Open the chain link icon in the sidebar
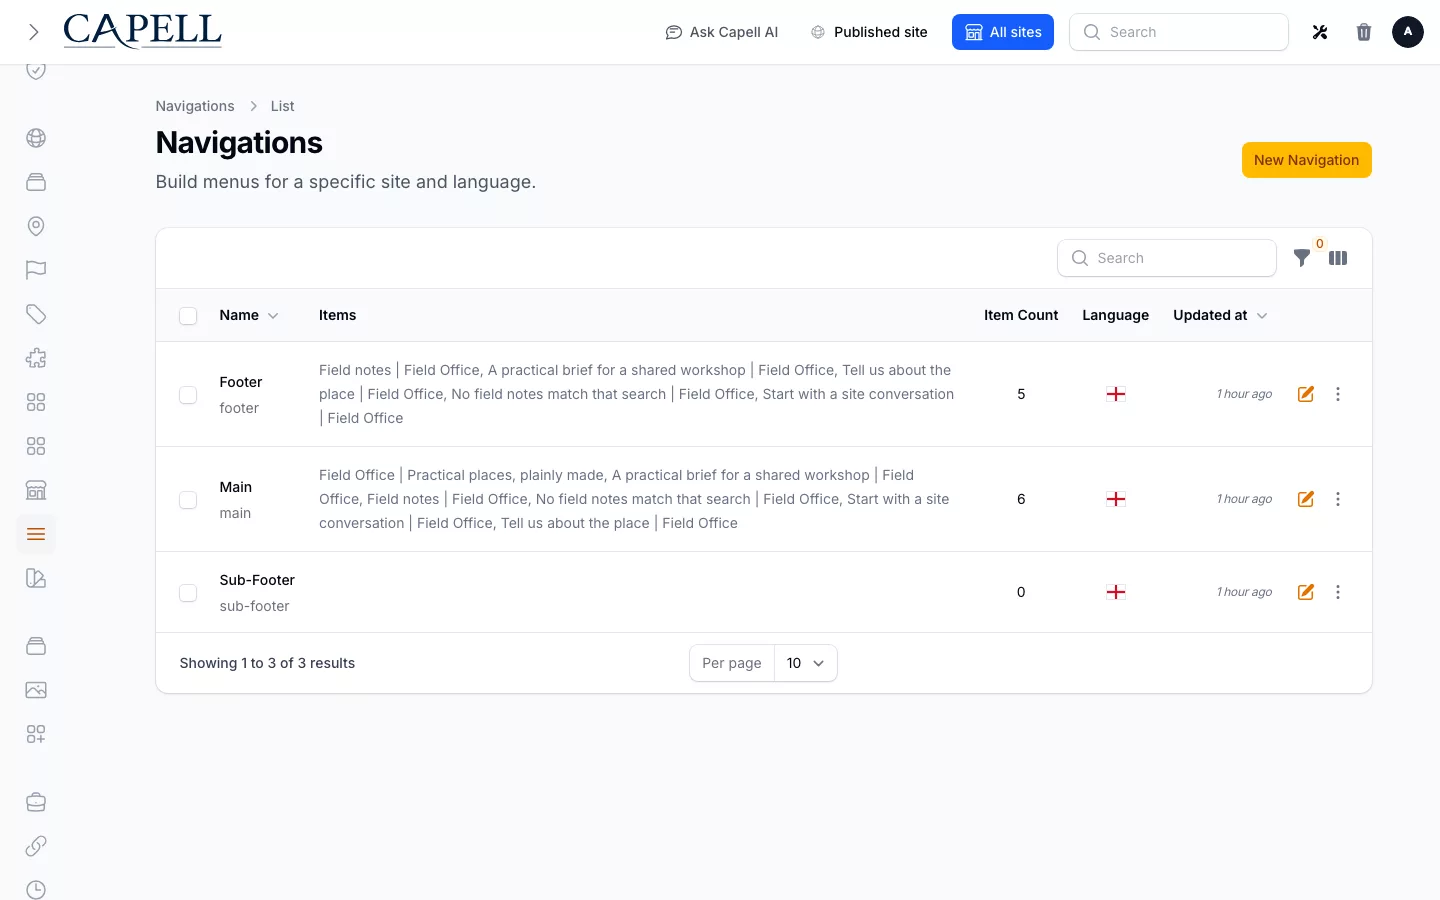The width and height of the screenshot is (1440, 900). click(x=36, y=846)
